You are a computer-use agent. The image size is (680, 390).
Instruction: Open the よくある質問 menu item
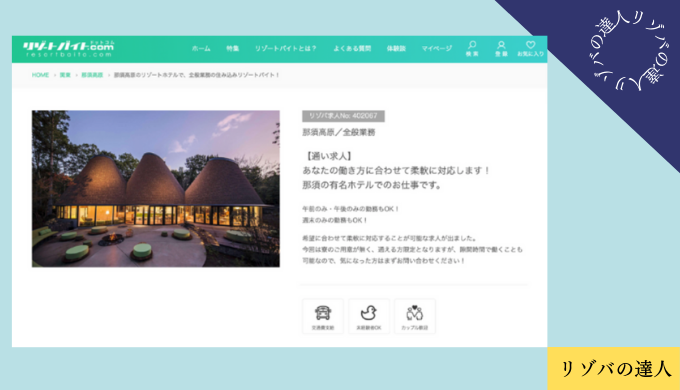[352, 49]
